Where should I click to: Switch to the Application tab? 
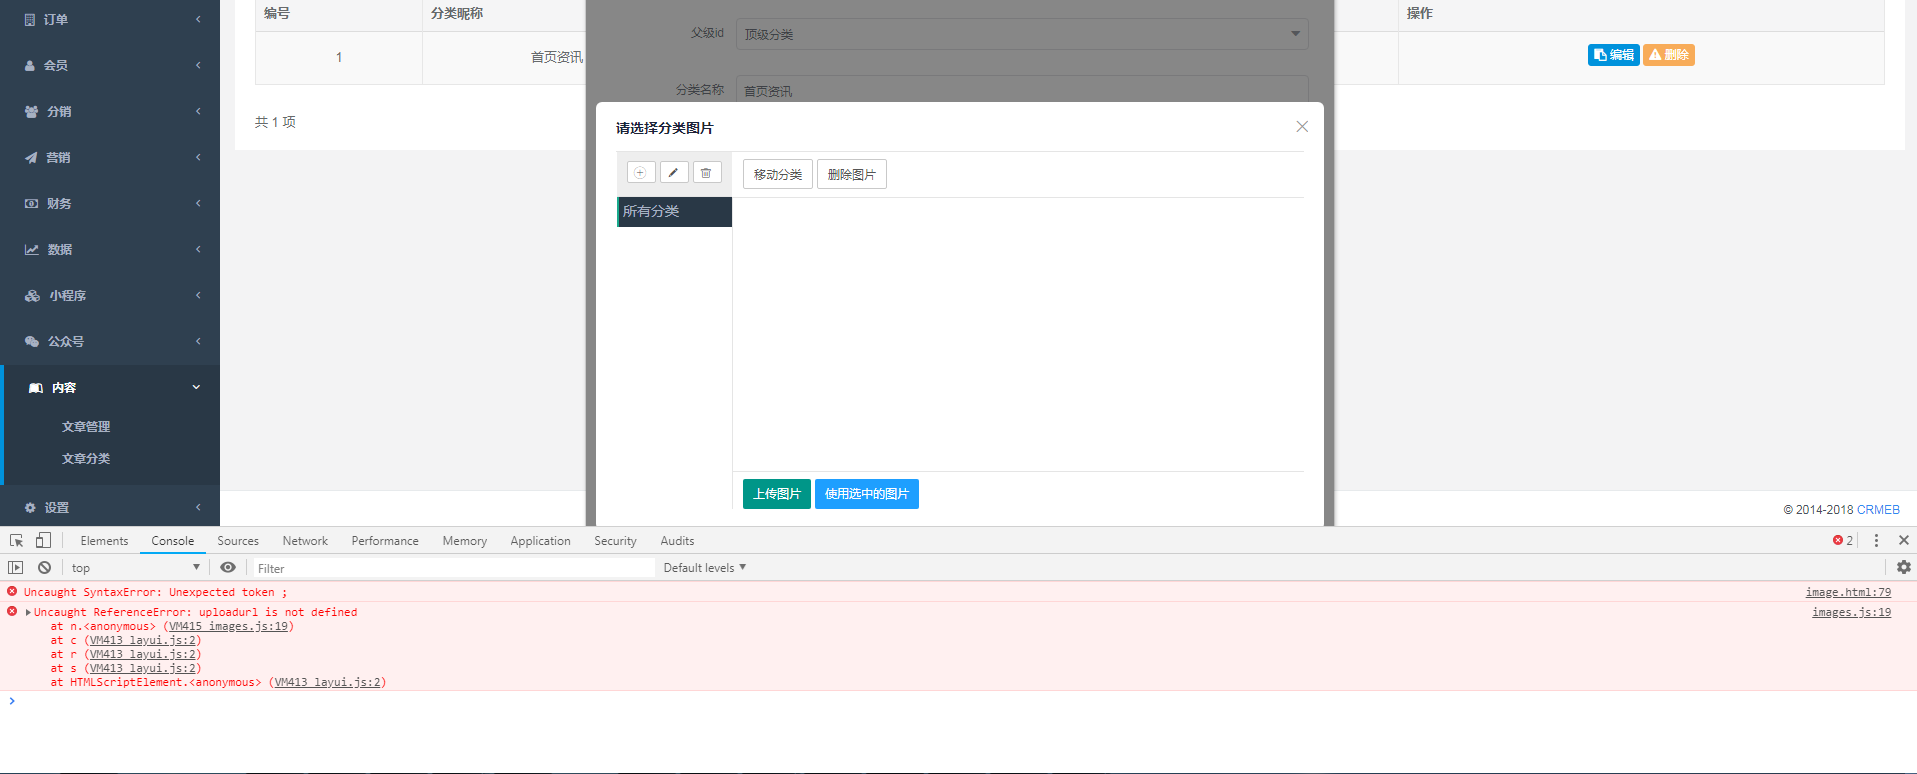coord(540,541)
